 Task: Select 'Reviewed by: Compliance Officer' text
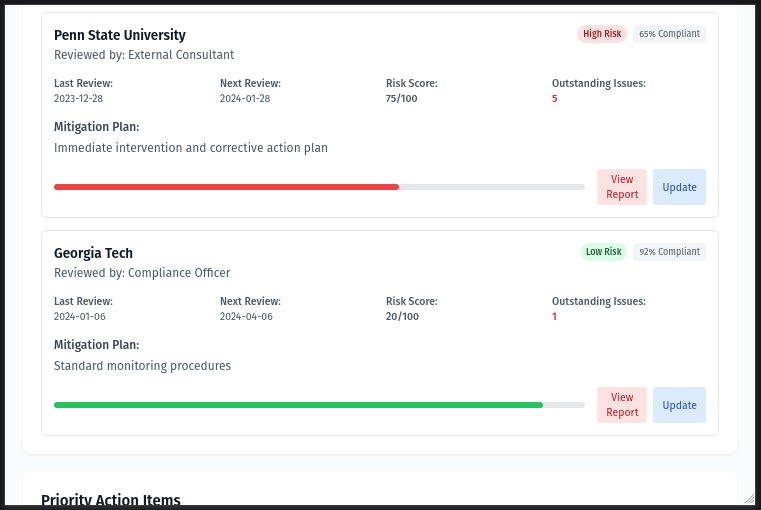tap(142, 273)
